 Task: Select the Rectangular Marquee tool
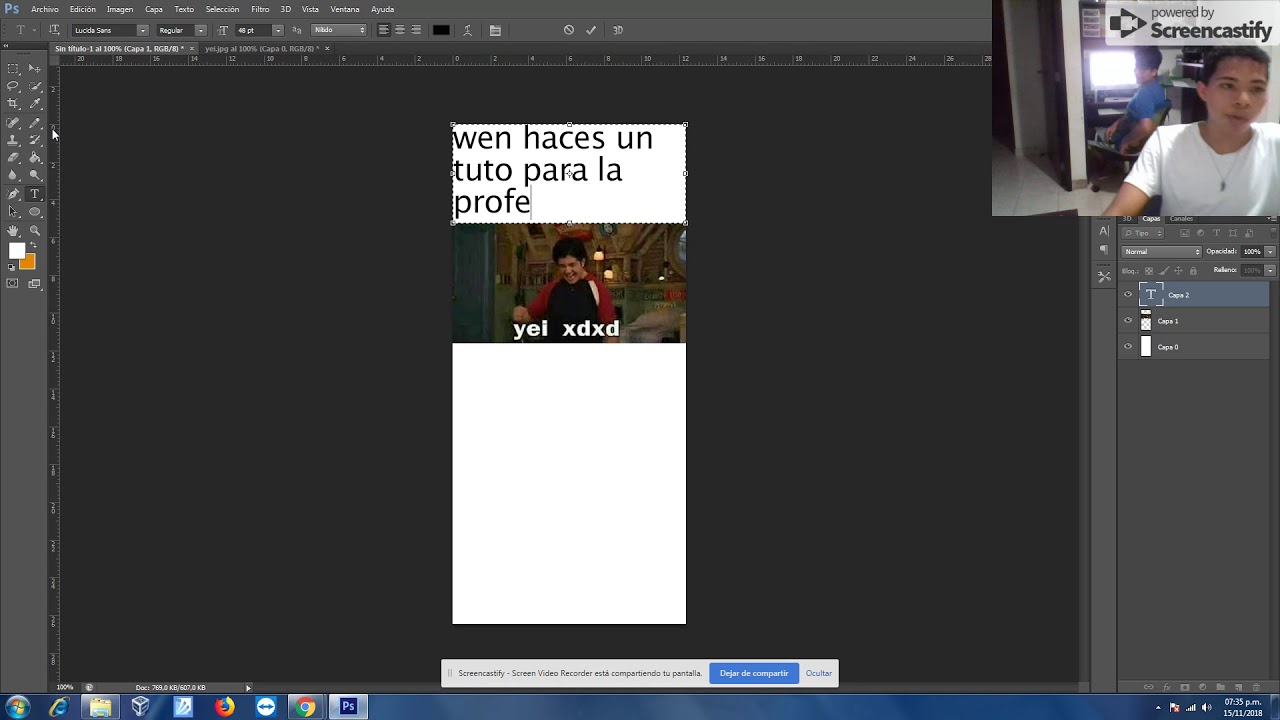(x=13, y=68)
